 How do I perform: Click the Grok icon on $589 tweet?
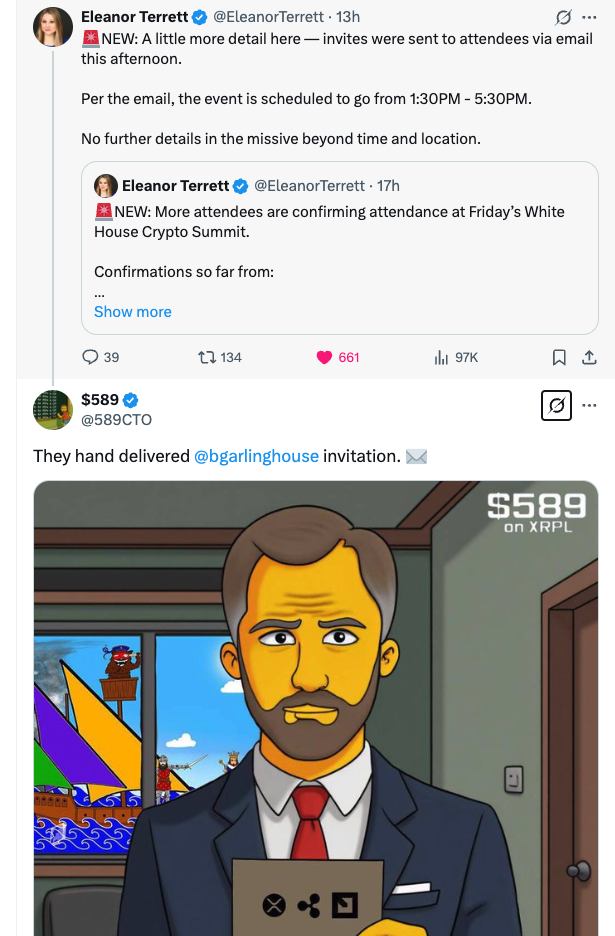click(556, 406)
